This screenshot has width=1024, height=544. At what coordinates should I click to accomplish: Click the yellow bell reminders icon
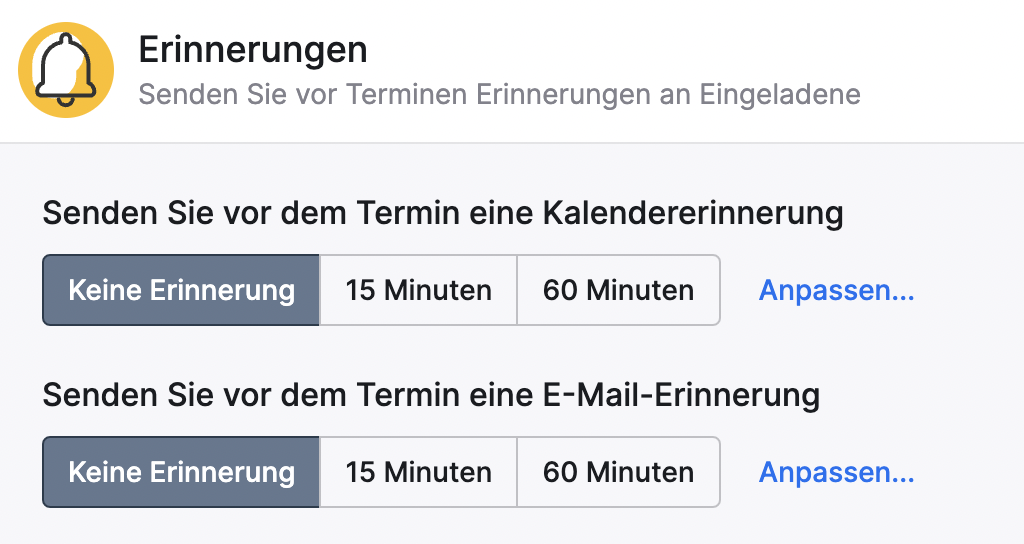66,70
